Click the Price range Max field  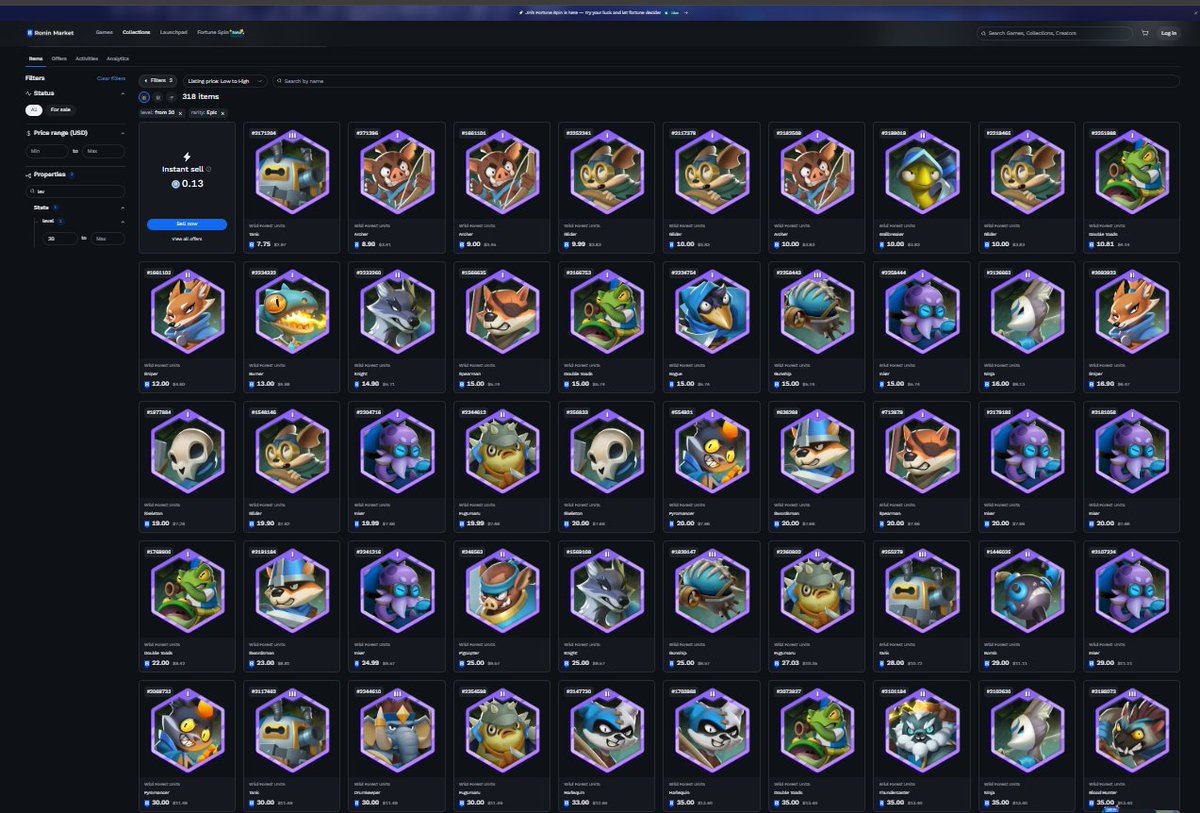point(104,151)
